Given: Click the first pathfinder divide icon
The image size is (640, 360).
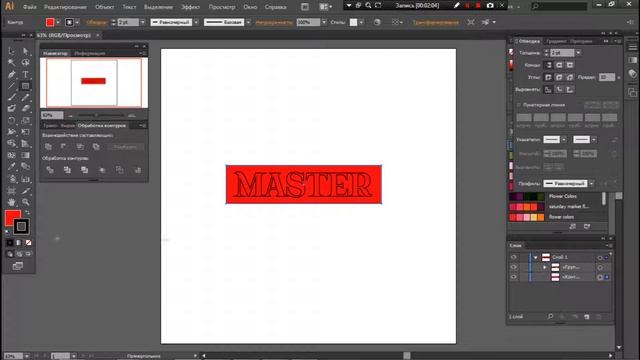Looking at the screenshot, I should point(50,170).
